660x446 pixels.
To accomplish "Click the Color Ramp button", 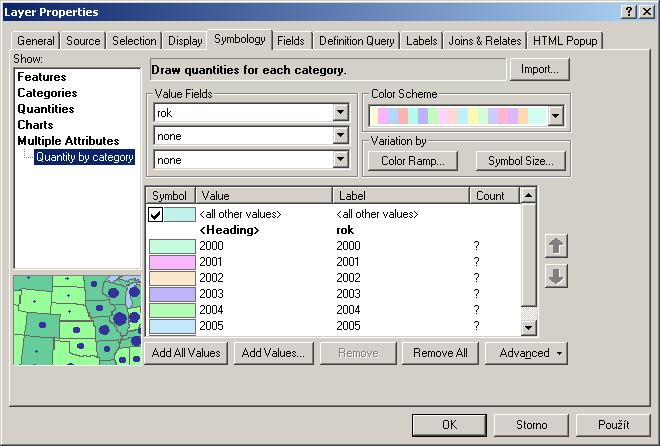I will [412, 161].
